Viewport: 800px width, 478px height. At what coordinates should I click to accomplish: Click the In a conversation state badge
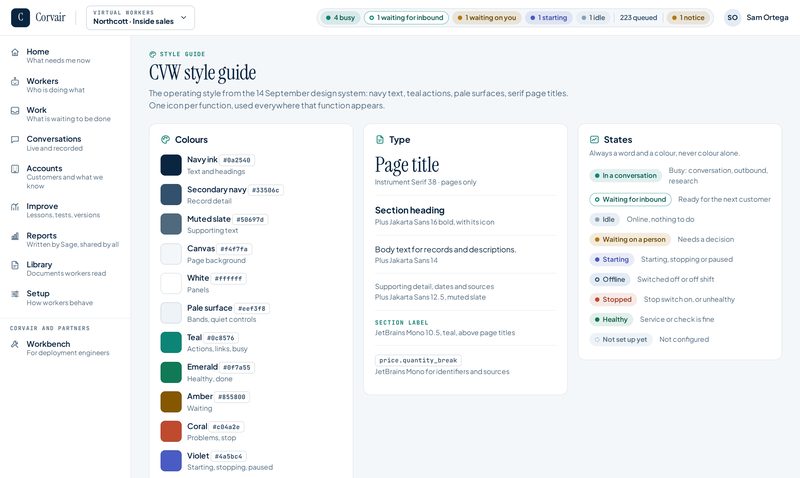click(x=626, y=175)
